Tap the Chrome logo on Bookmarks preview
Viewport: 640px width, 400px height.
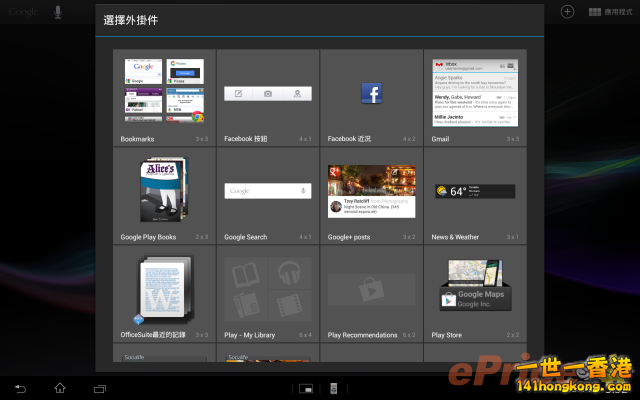click(x=198, y=117)
